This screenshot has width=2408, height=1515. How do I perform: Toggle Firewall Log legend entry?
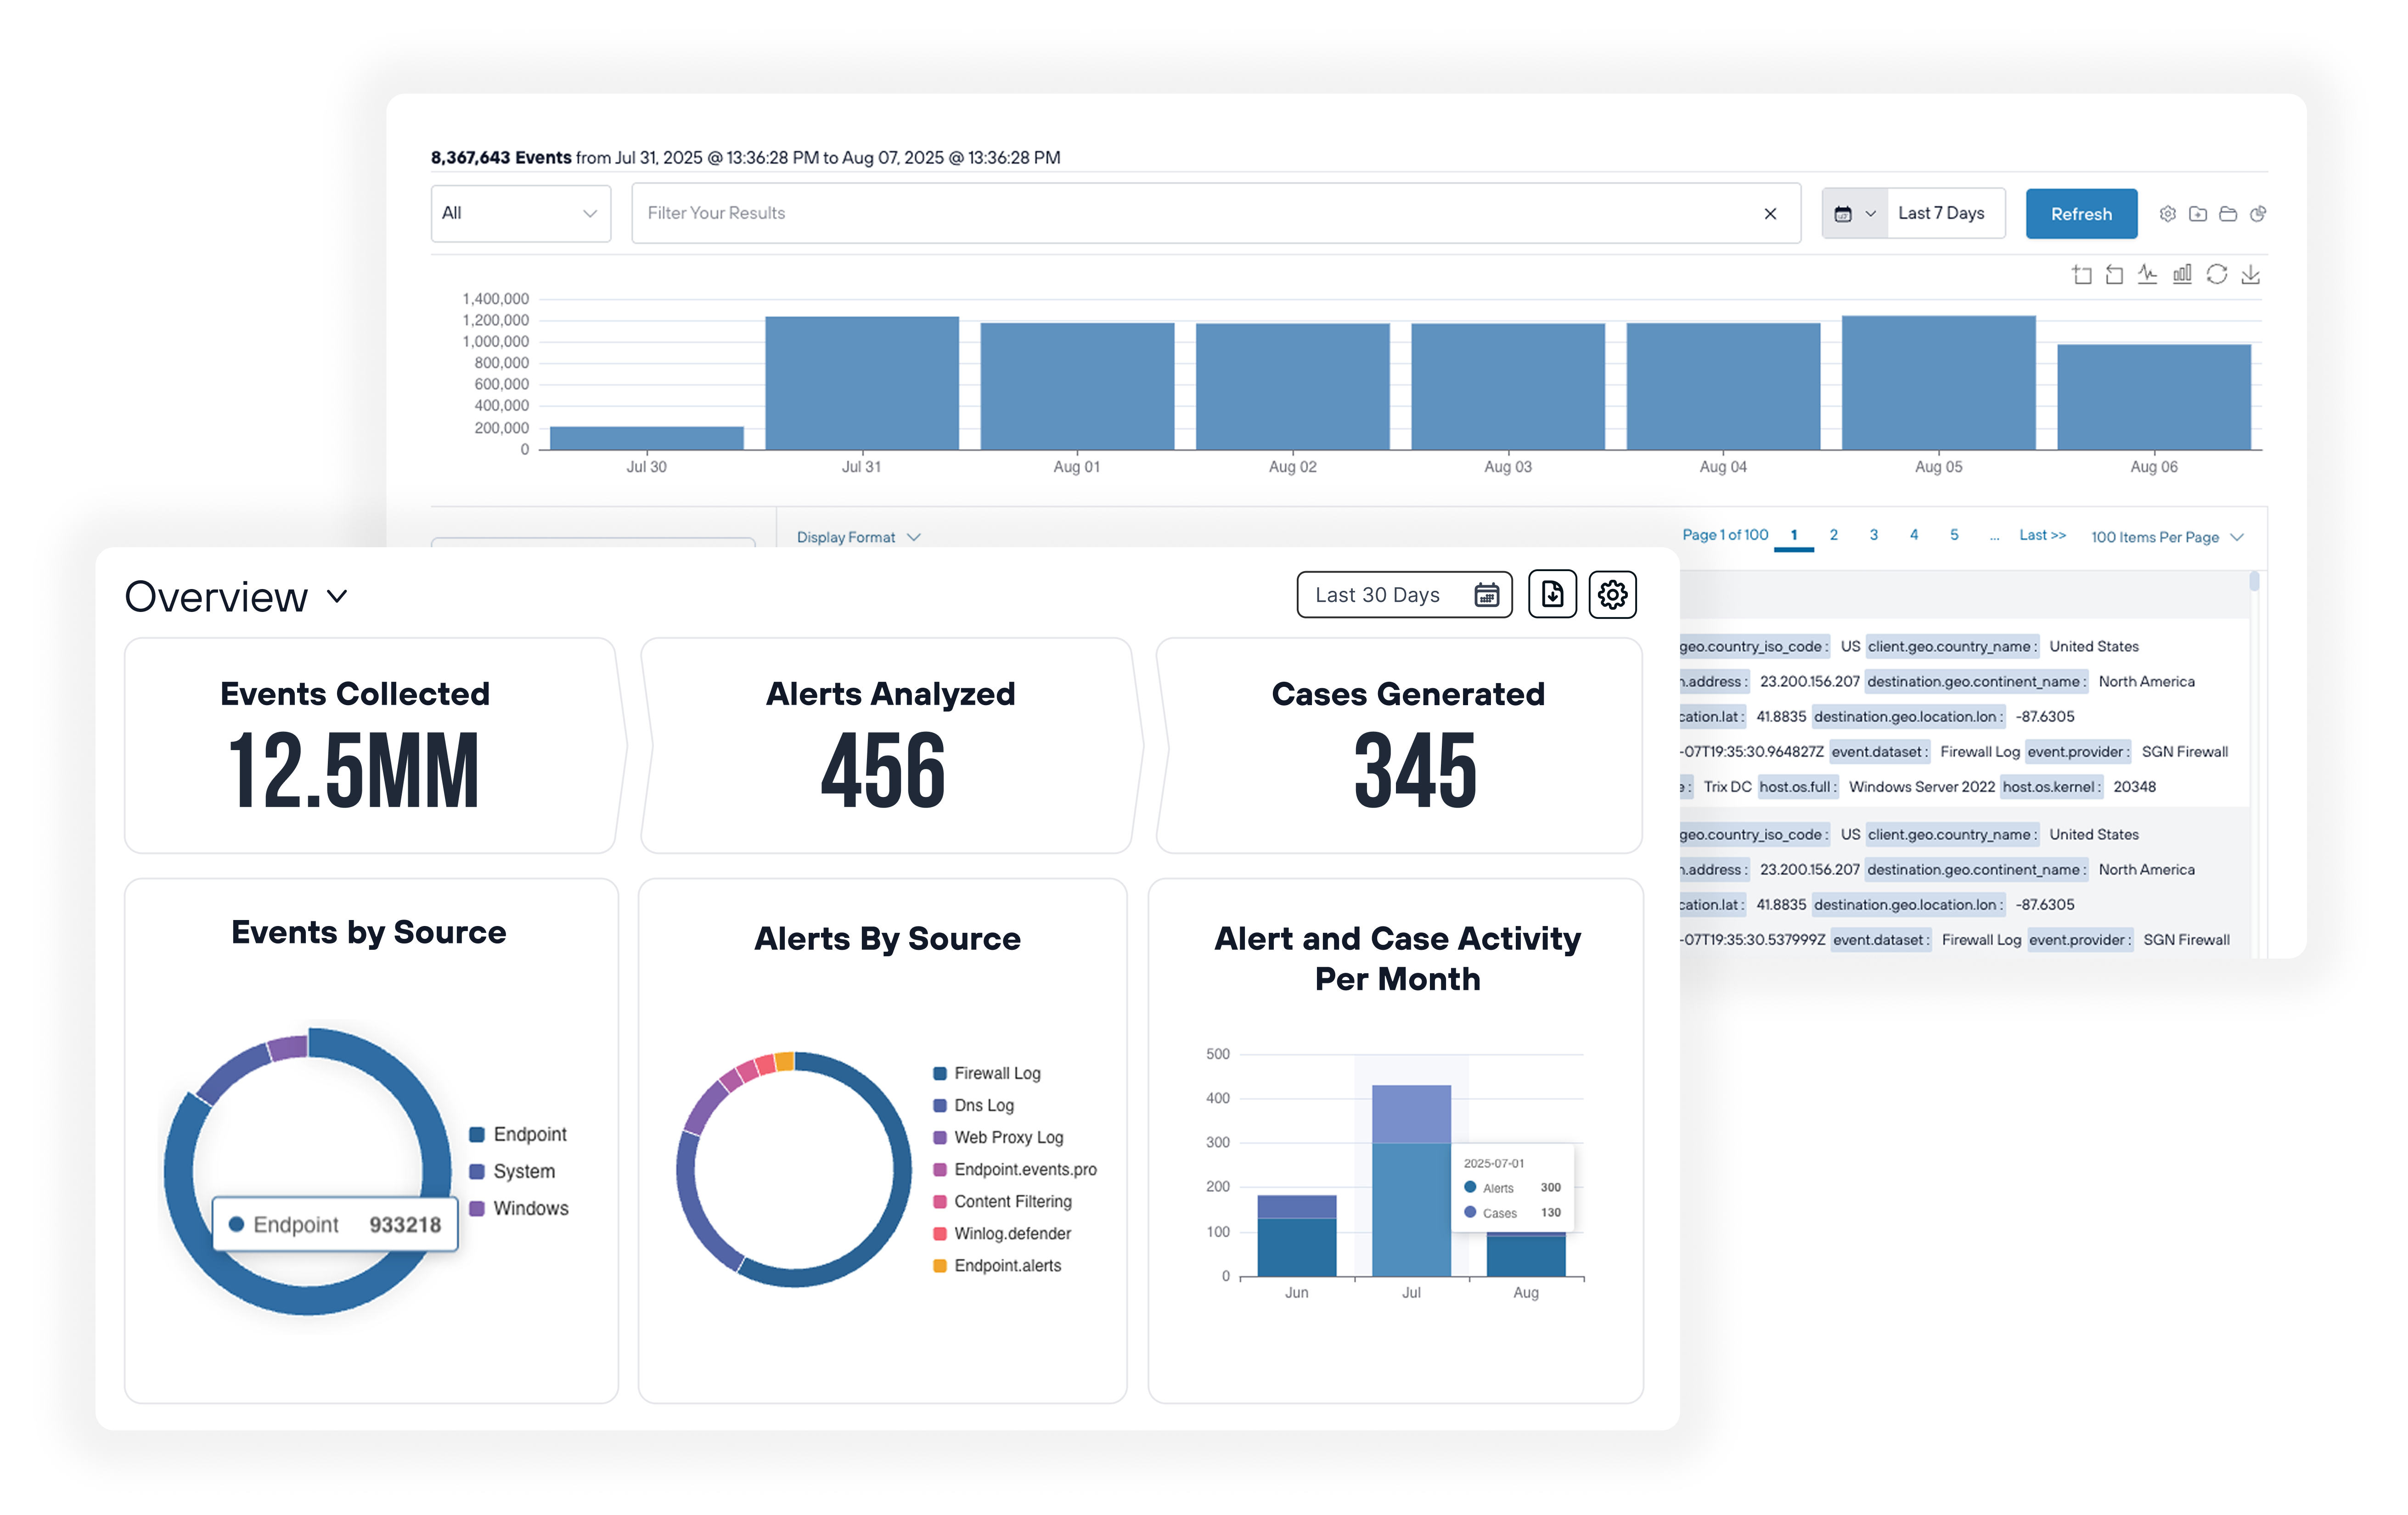pos(987,1073)
